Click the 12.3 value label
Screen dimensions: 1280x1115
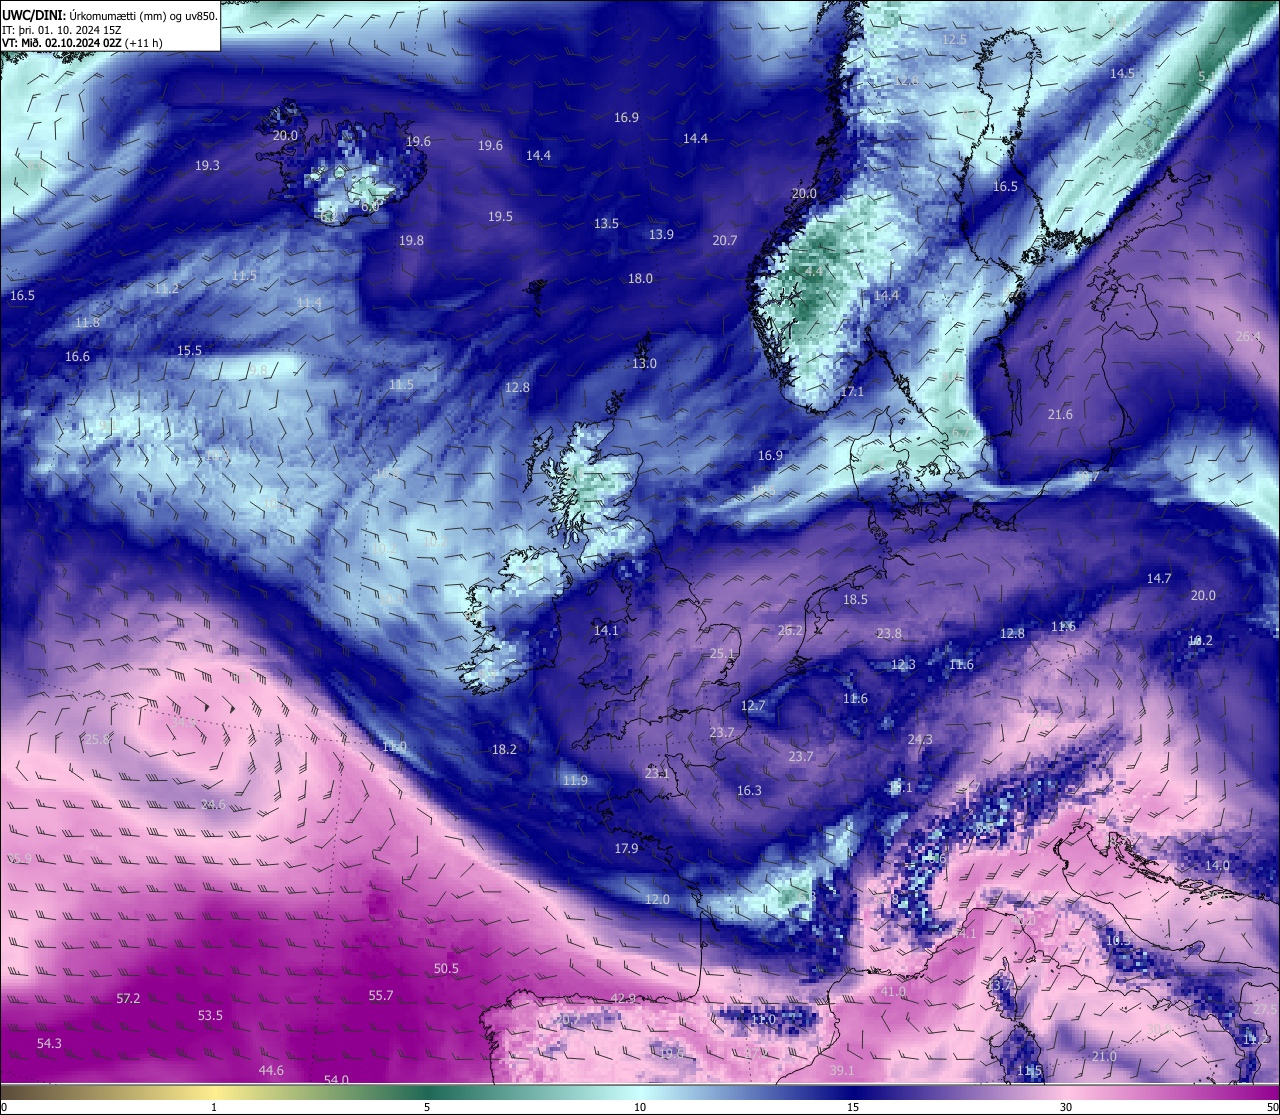(x=903, y=664)
